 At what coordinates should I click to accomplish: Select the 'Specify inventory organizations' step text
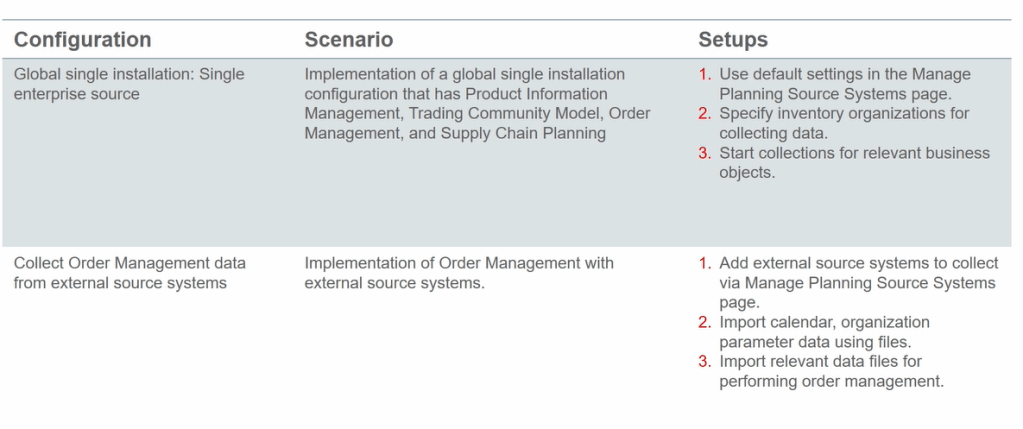(843, 123)
